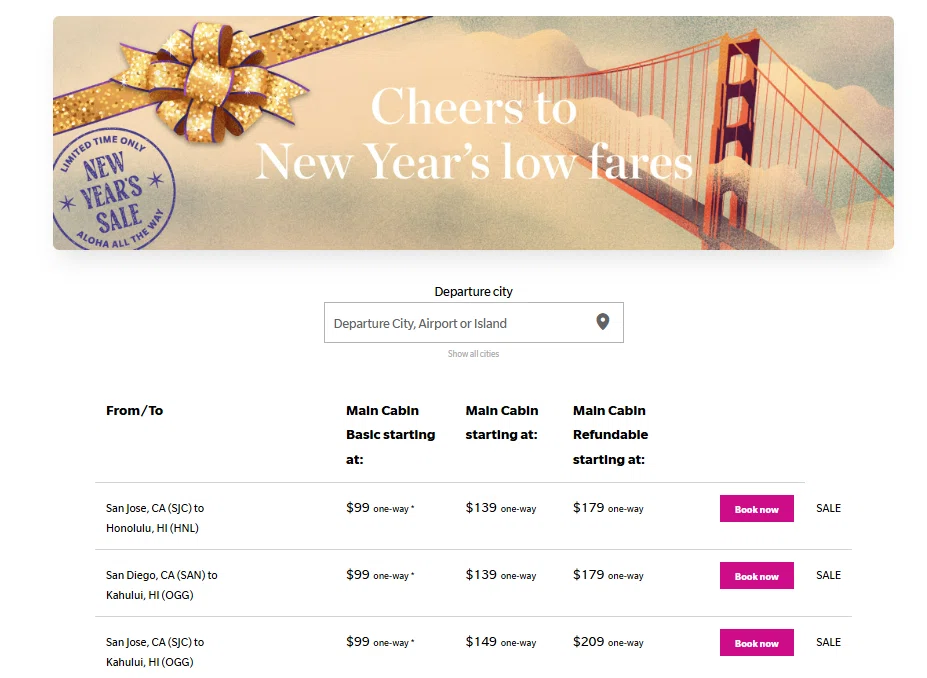Book now for San Jose to Honolulu
This screenshot has width=927, height=678.
click(756, 508)
